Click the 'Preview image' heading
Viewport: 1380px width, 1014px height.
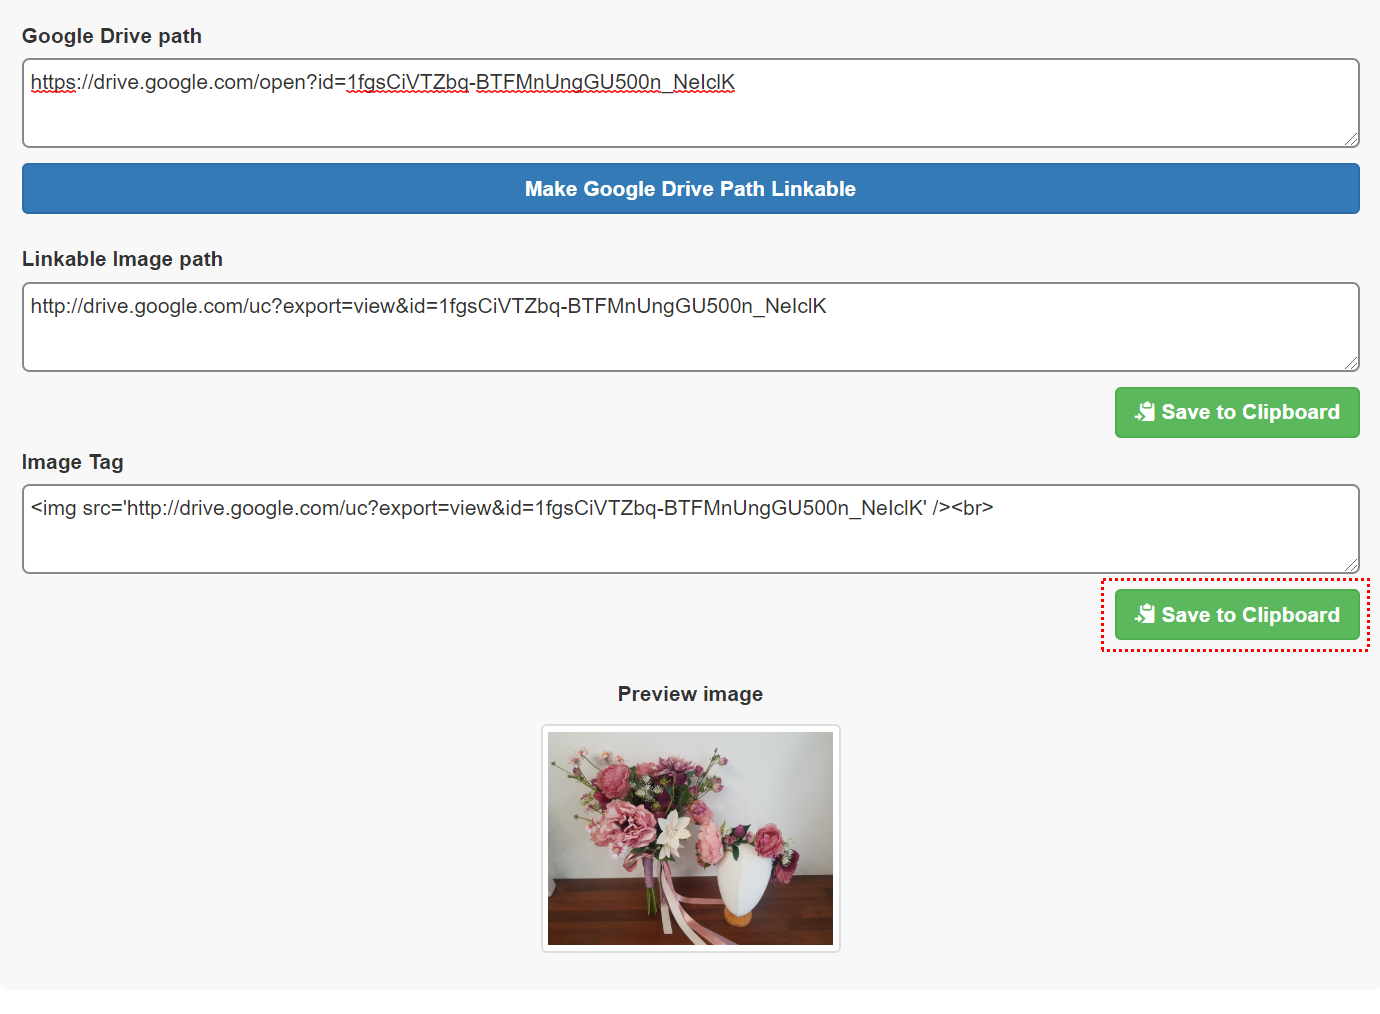[690, 694]
